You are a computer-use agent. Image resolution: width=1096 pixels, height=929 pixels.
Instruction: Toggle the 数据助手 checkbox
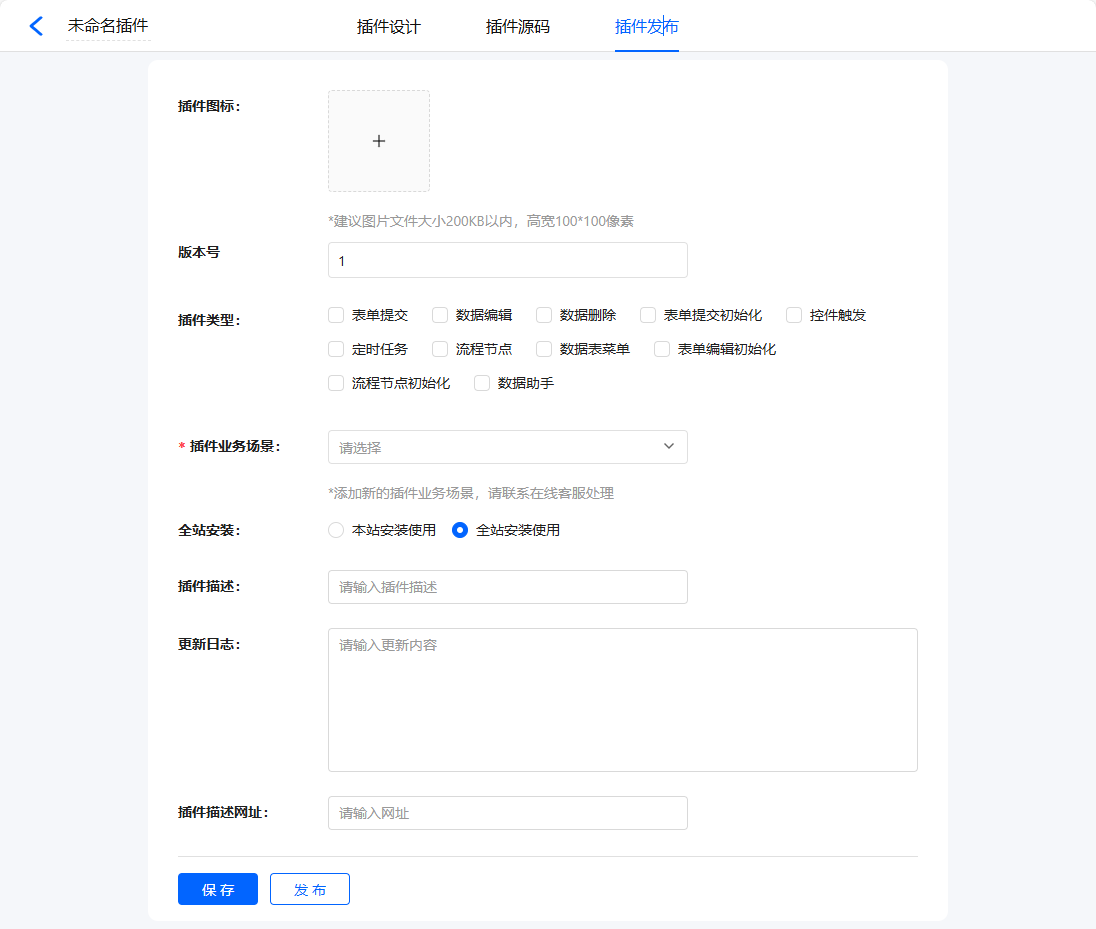point(482,383)
